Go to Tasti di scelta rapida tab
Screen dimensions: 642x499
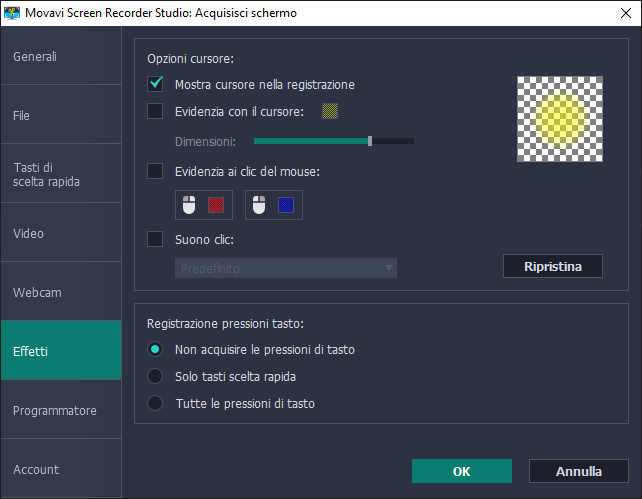point(61,174)
